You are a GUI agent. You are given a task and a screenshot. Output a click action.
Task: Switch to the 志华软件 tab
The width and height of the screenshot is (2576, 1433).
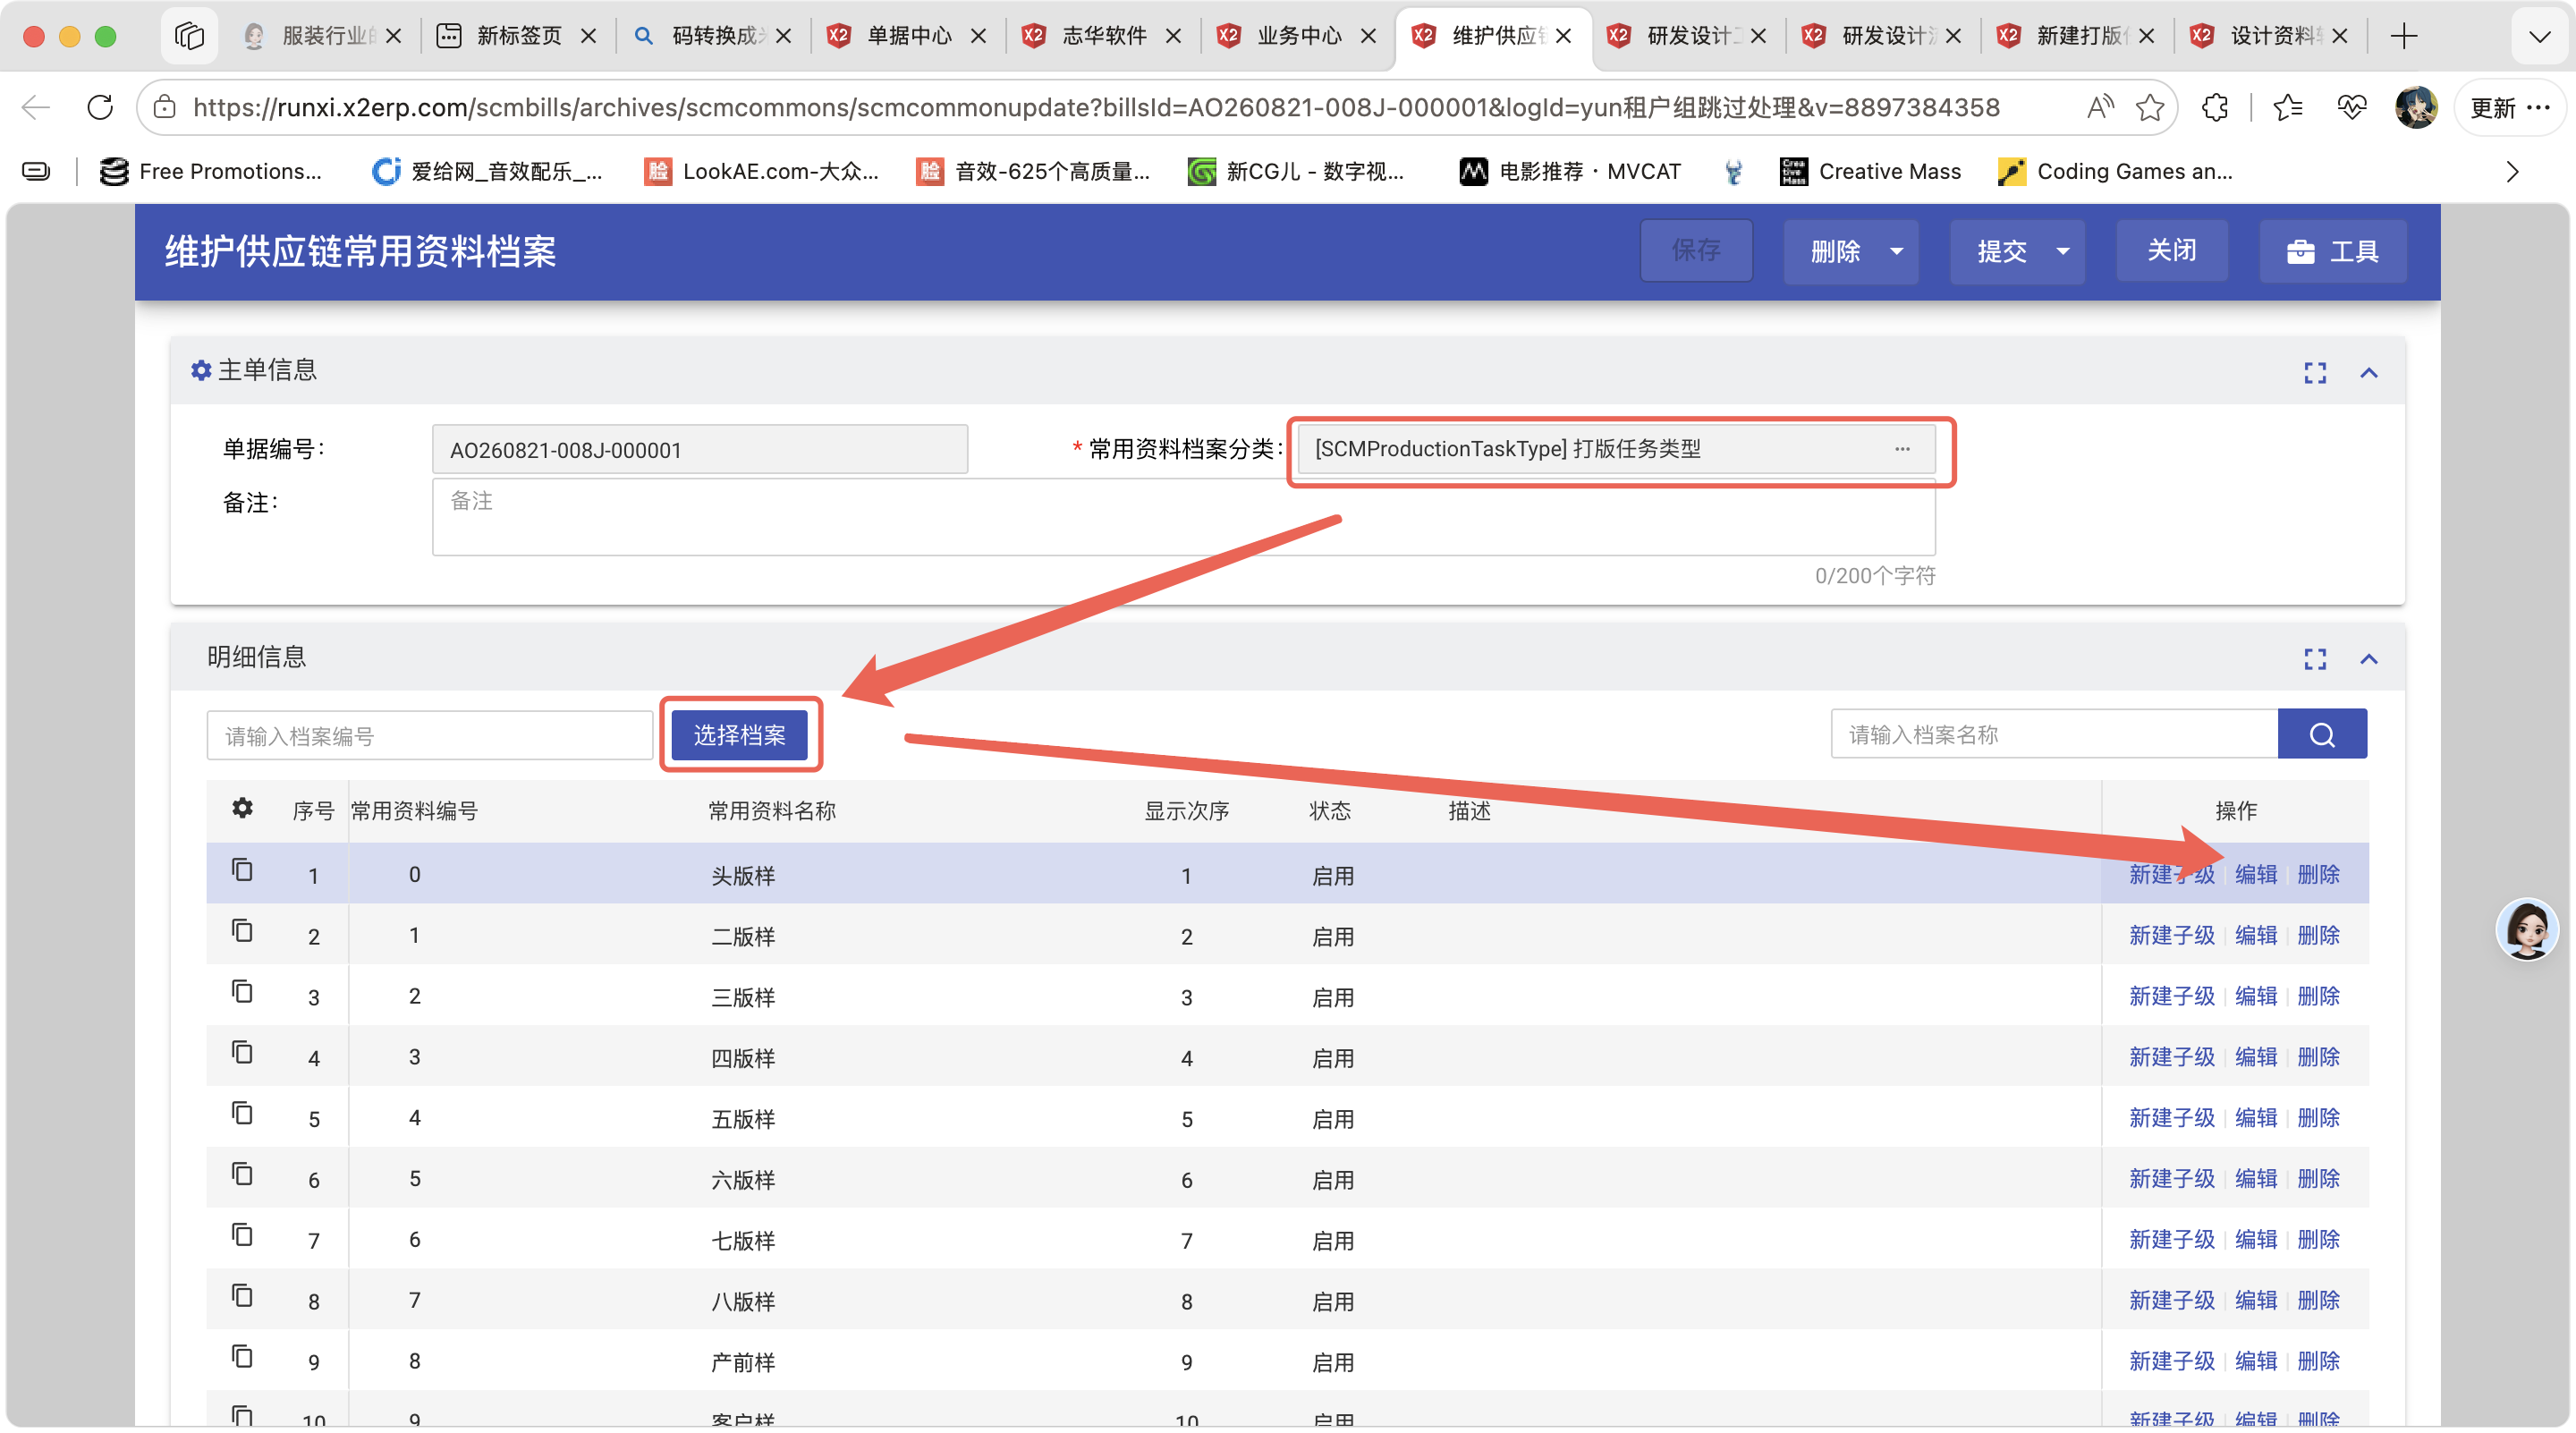pos(1102,36)
